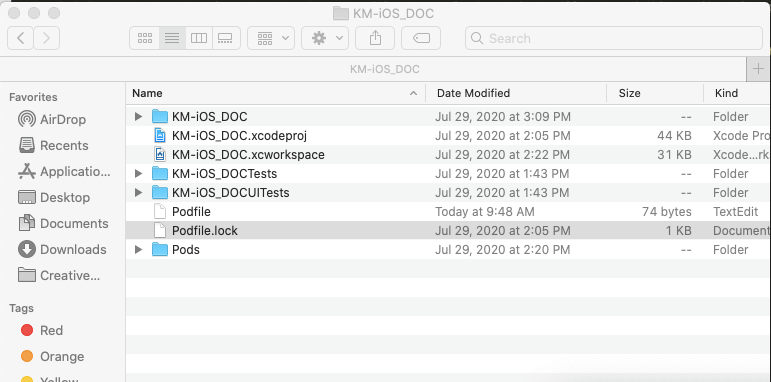Expand the KM-iOS_DOC folder triangle

(139, 117)
